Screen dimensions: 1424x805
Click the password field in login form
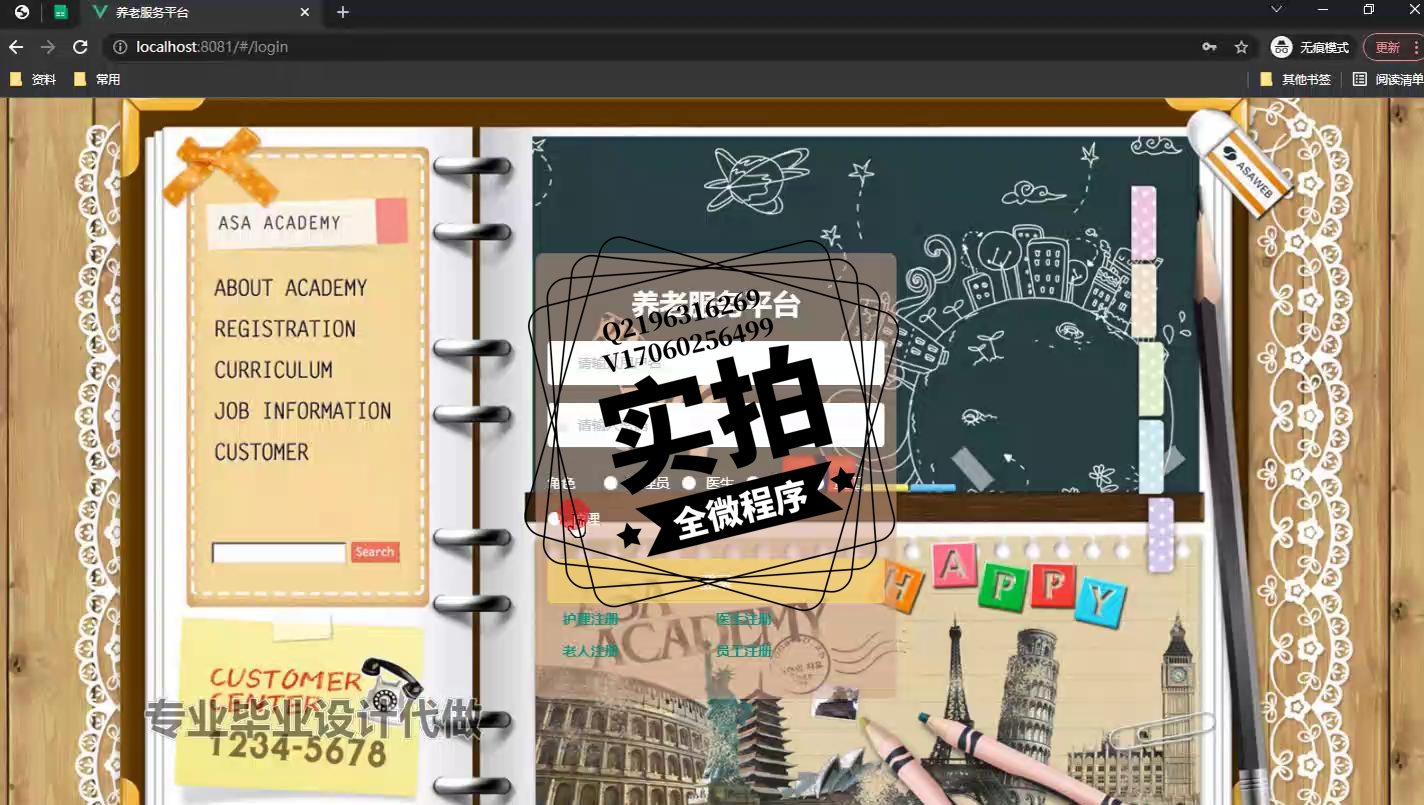click(x=716, y=425)
